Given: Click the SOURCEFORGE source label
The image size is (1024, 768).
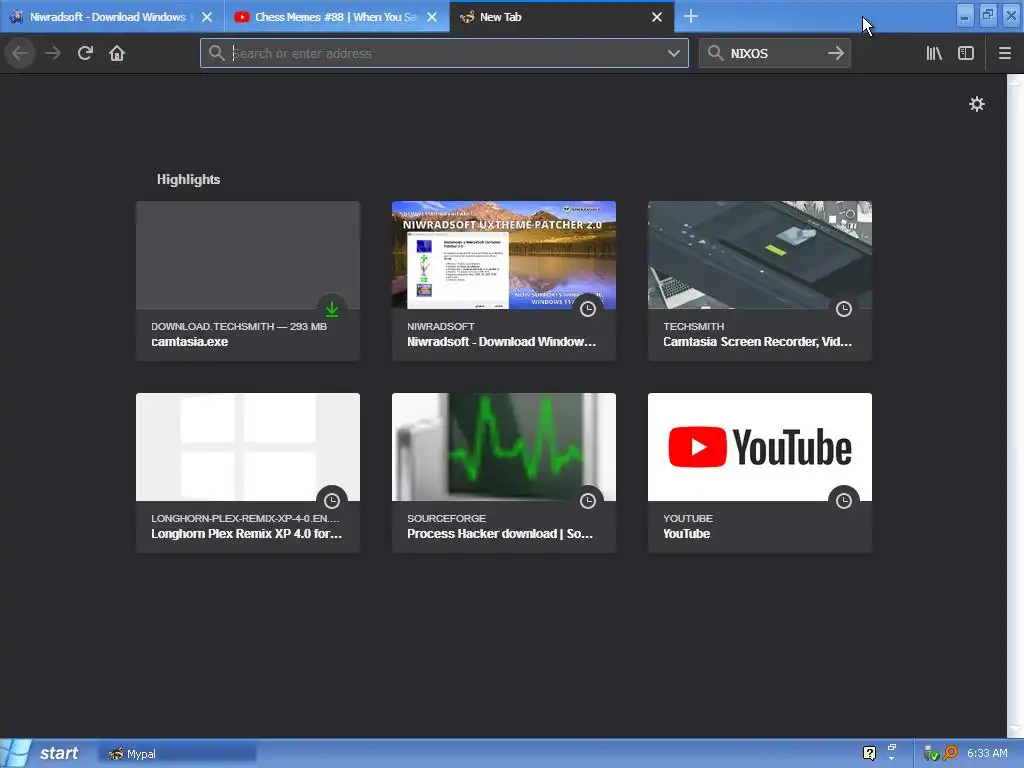Looking at the screenshot, I should tap(446, 518).
